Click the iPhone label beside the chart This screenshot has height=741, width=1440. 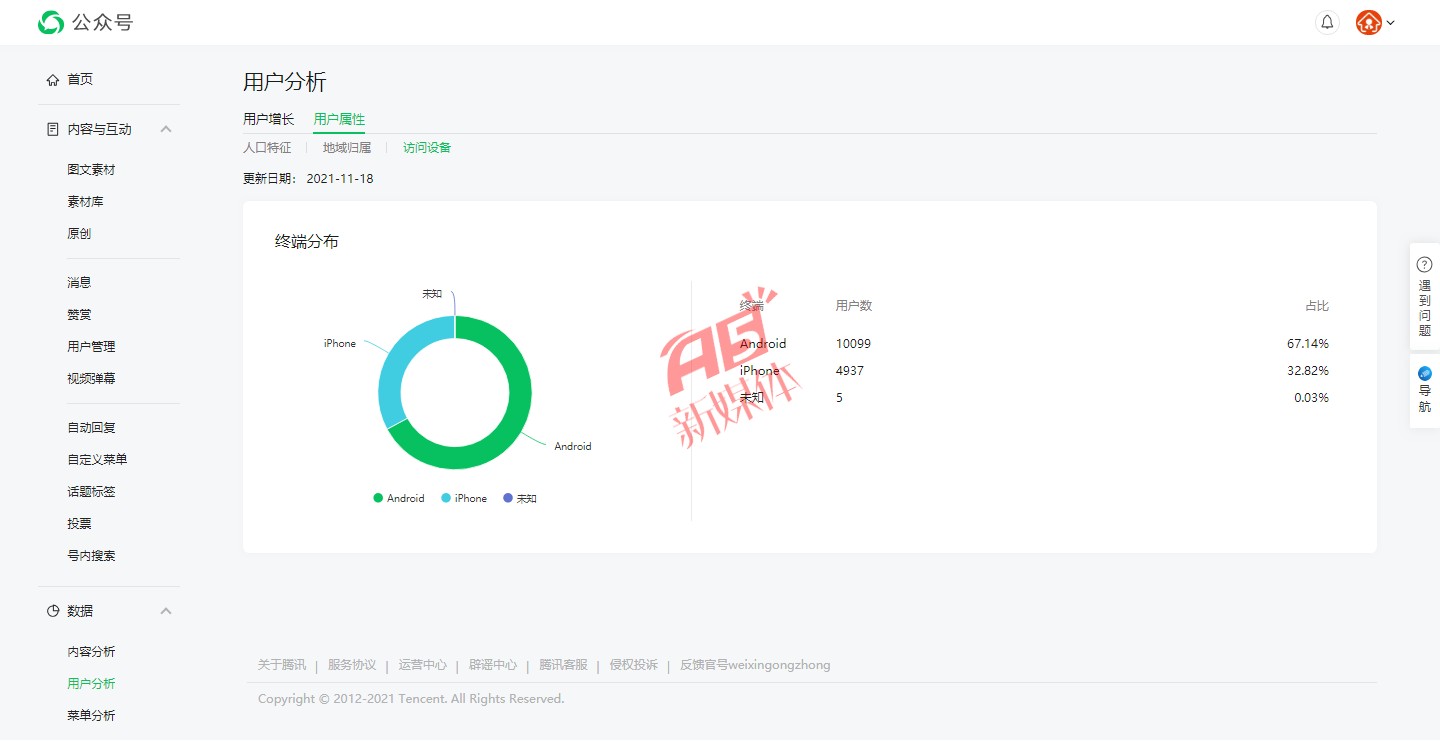[340, 343]
